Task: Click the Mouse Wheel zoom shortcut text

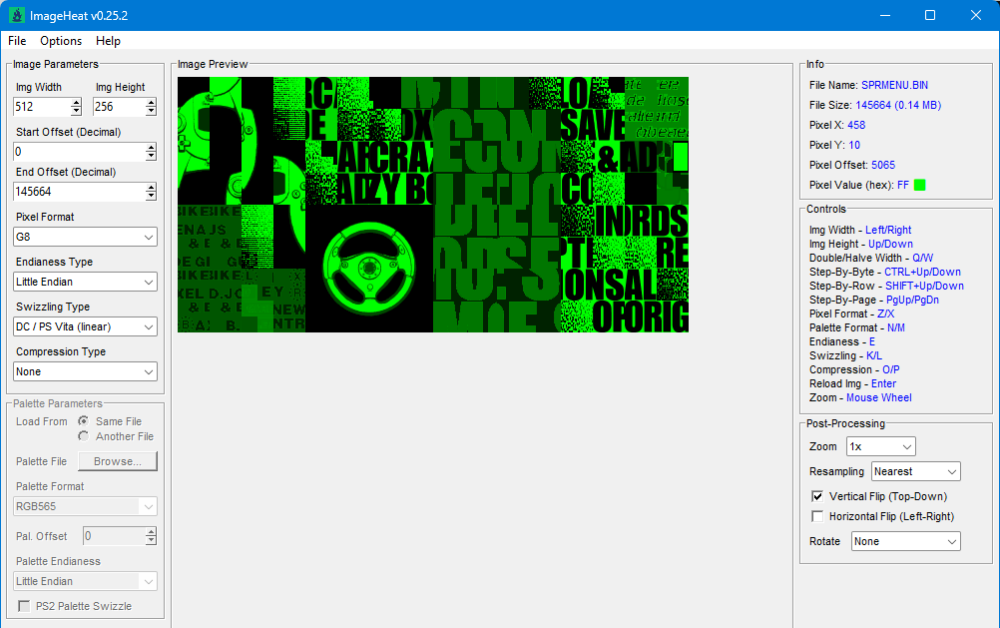Action: coord(878,398)
